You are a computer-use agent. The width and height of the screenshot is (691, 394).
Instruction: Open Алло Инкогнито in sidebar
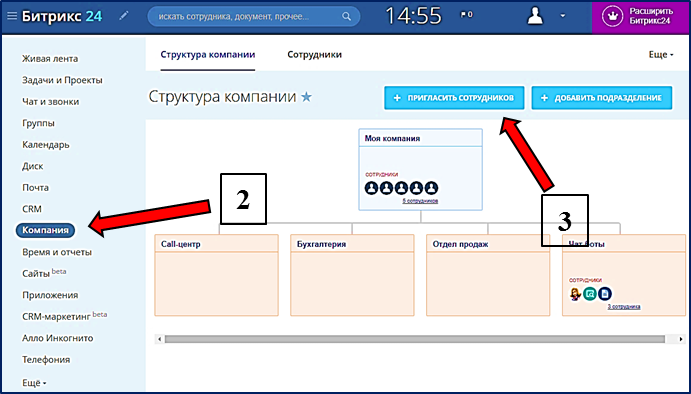[58, 338]
